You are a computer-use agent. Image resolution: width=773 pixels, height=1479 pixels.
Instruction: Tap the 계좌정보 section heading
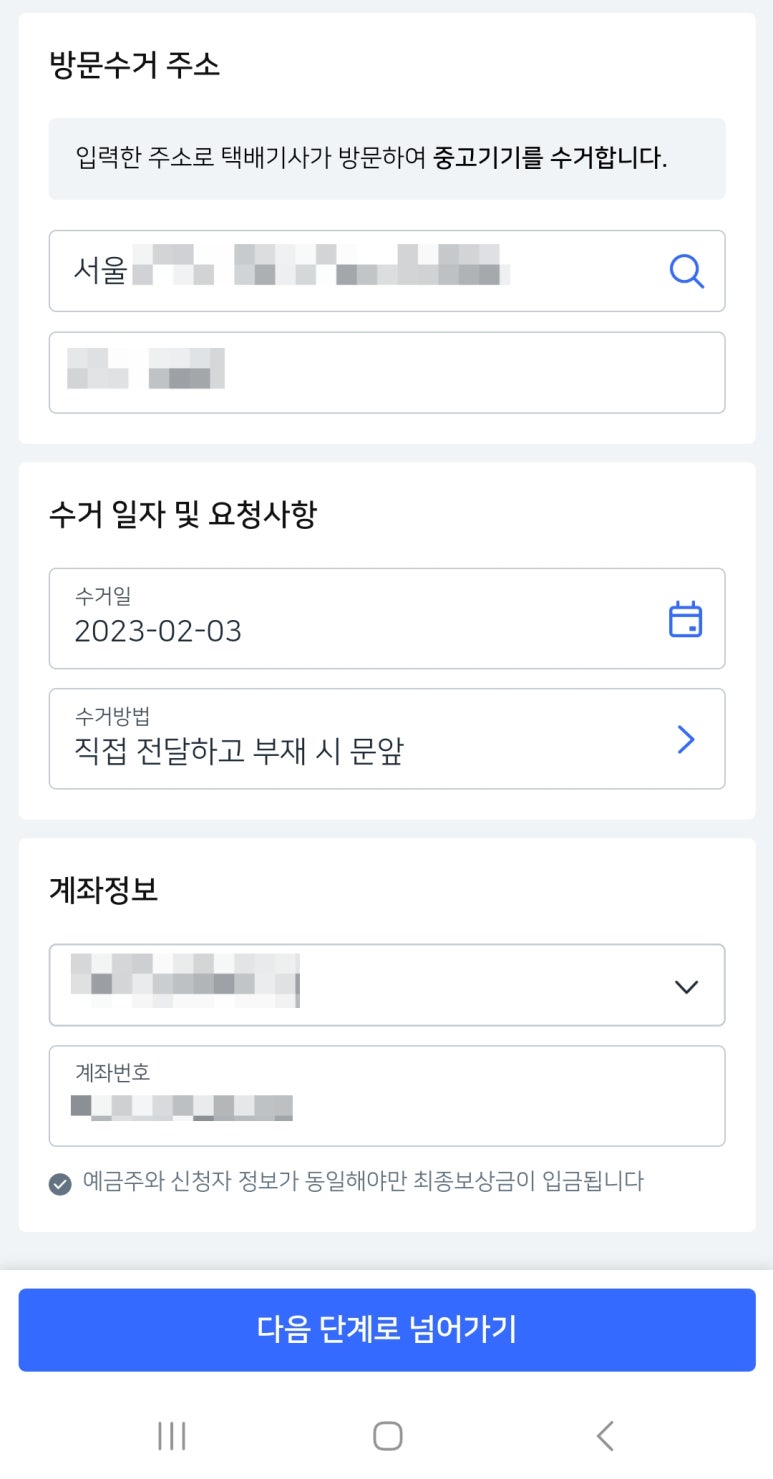[103, 890]
